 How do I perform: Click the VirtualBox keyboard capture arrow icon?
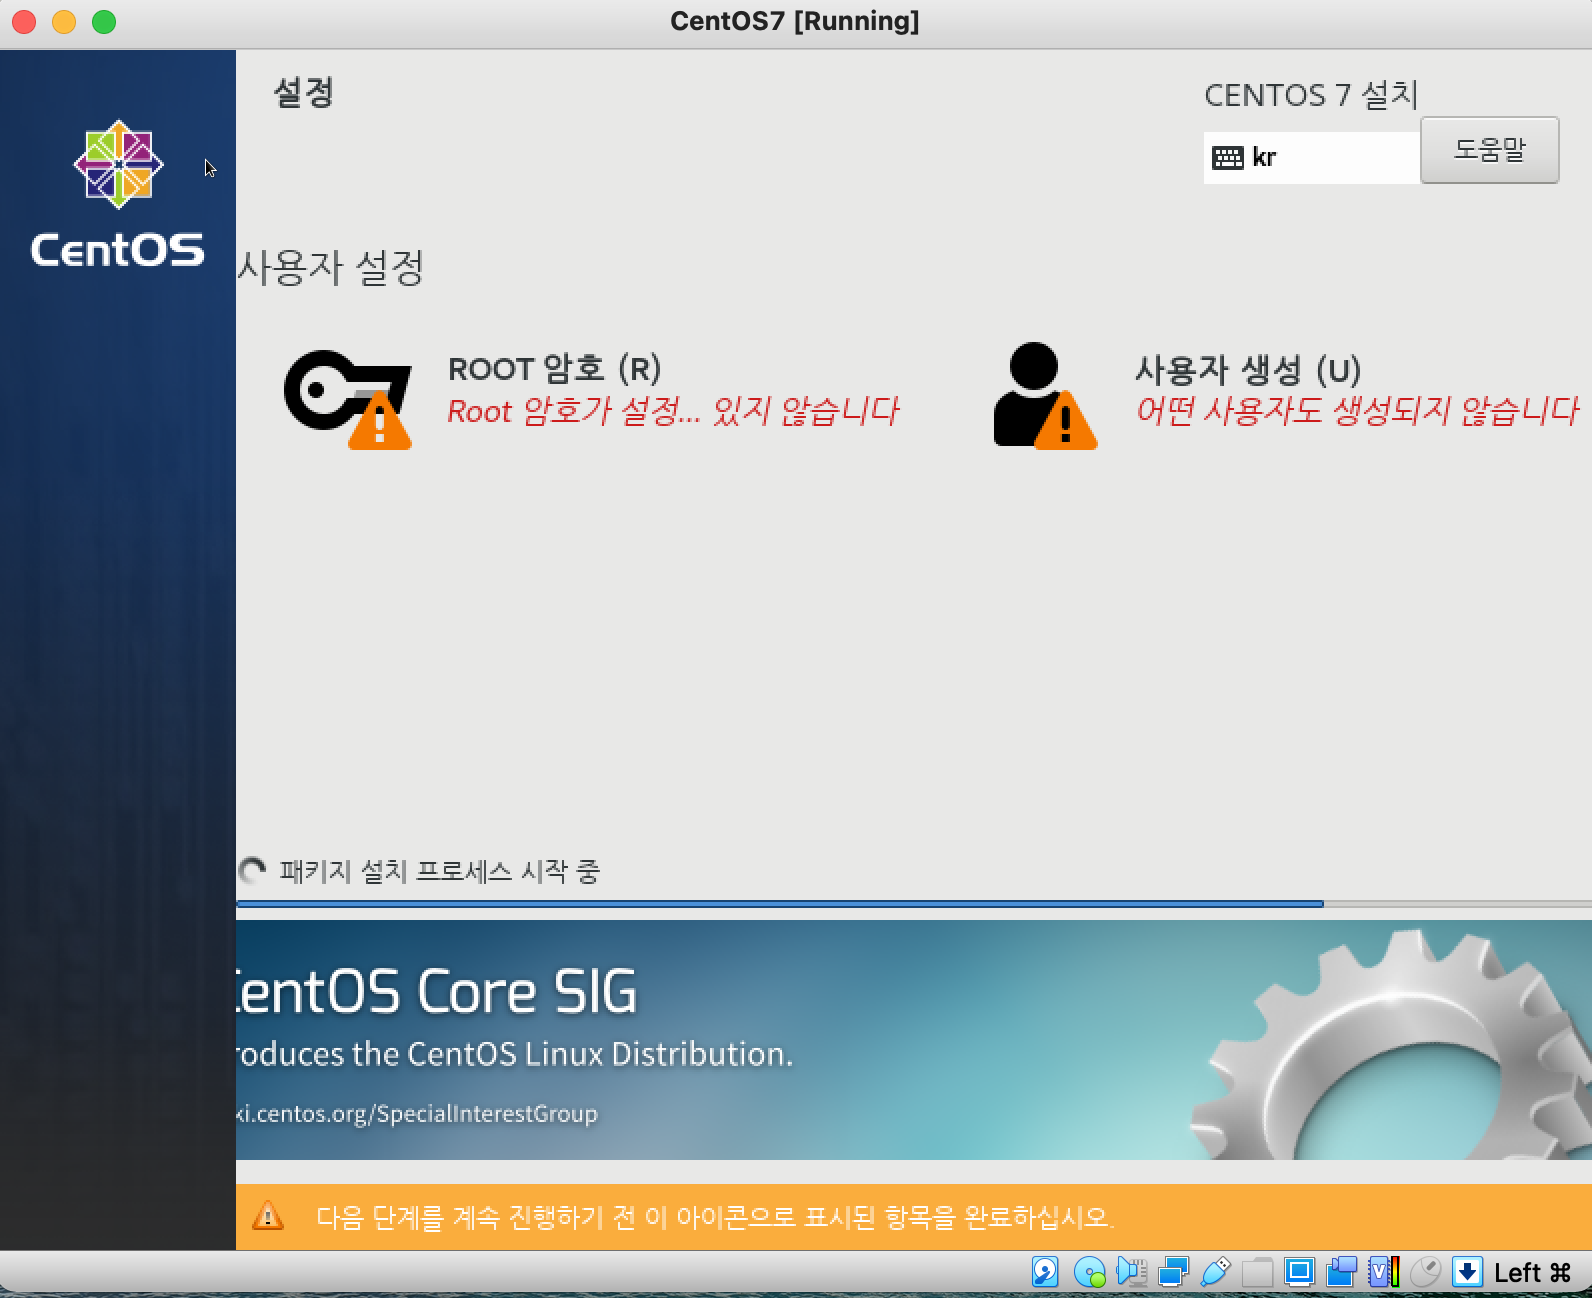[1467, 1272]
